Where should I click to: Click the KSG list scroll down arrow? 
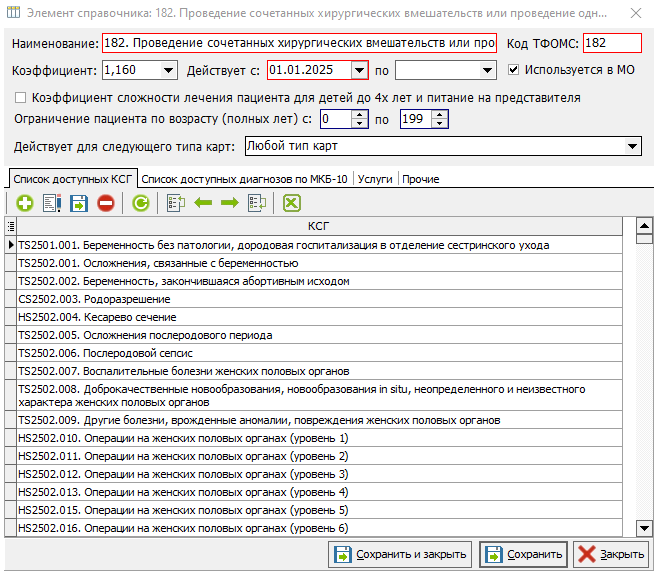coord(645,527)
